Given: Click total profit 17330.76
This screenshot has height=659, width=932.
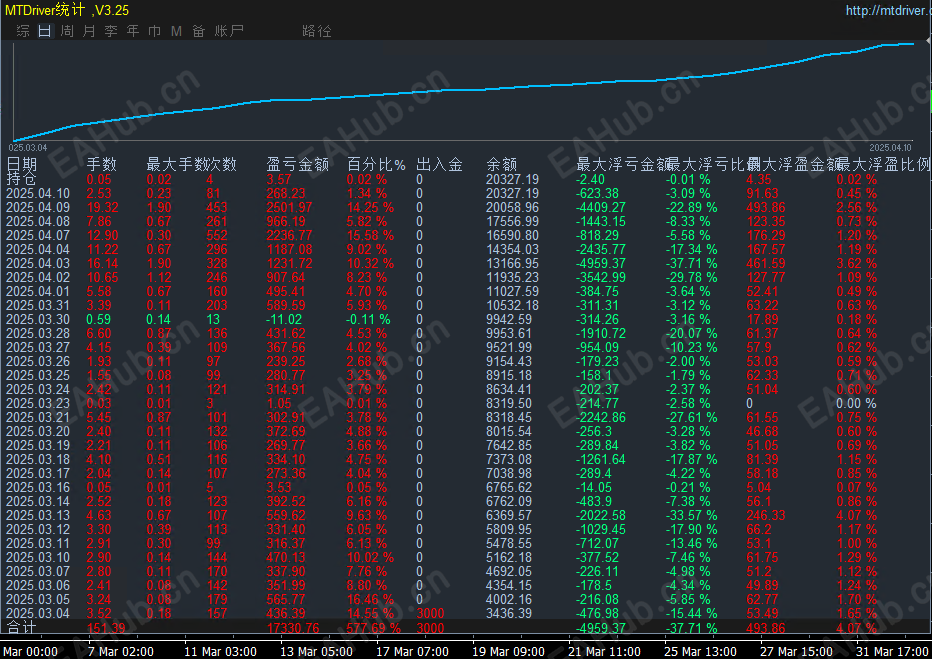Looking at the screenshot, I should 293,628.
